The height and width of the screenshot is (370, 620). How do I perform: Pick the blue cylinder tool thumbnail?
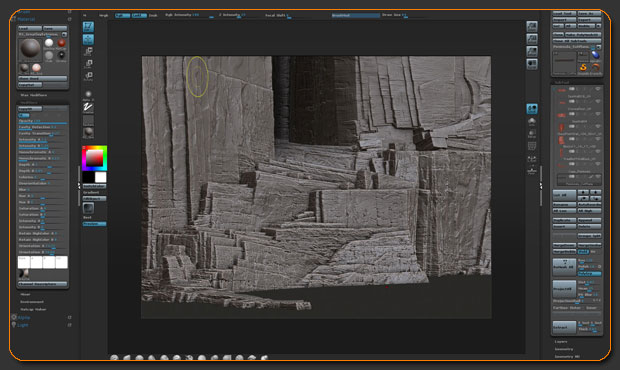pyautogui.click(x=595, y=55)
